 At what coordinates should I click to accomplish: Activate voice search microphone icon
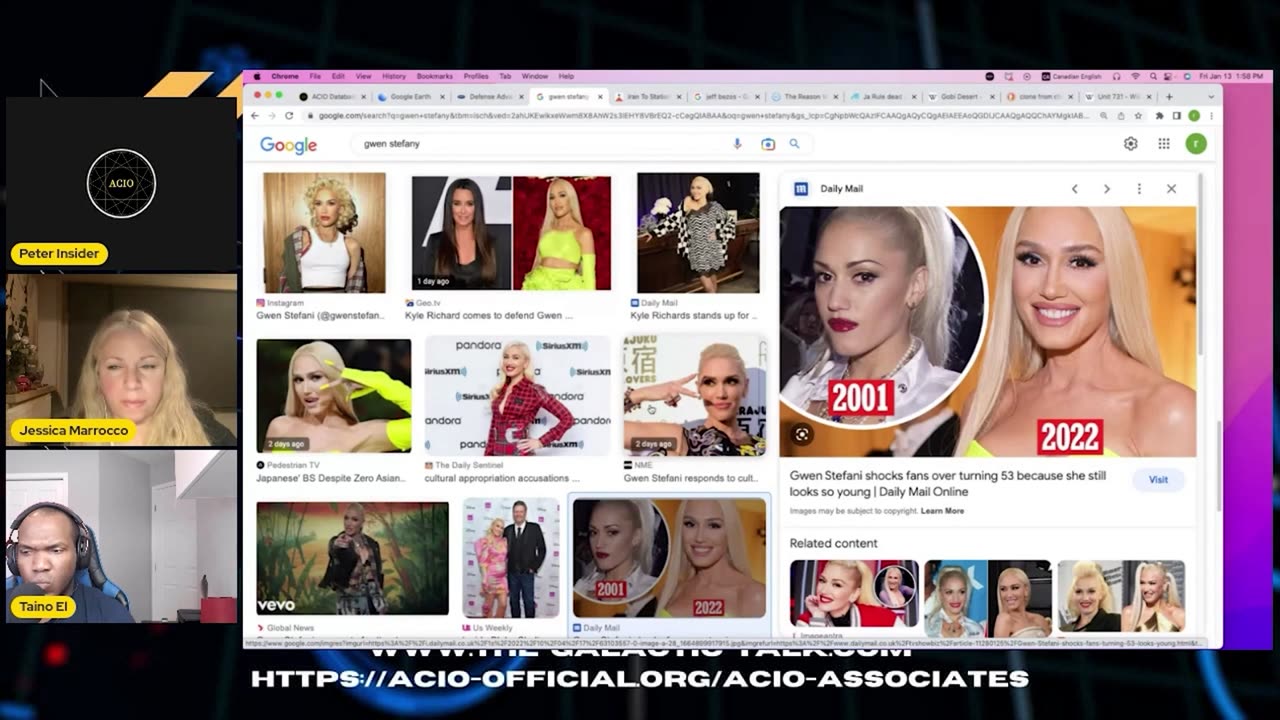tap(738, 144)
